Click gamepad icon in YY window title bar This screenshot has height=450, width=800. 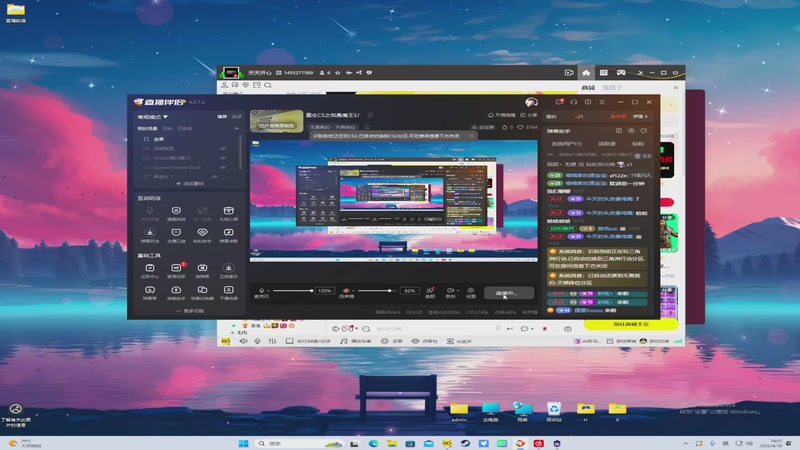pos(621,72)
